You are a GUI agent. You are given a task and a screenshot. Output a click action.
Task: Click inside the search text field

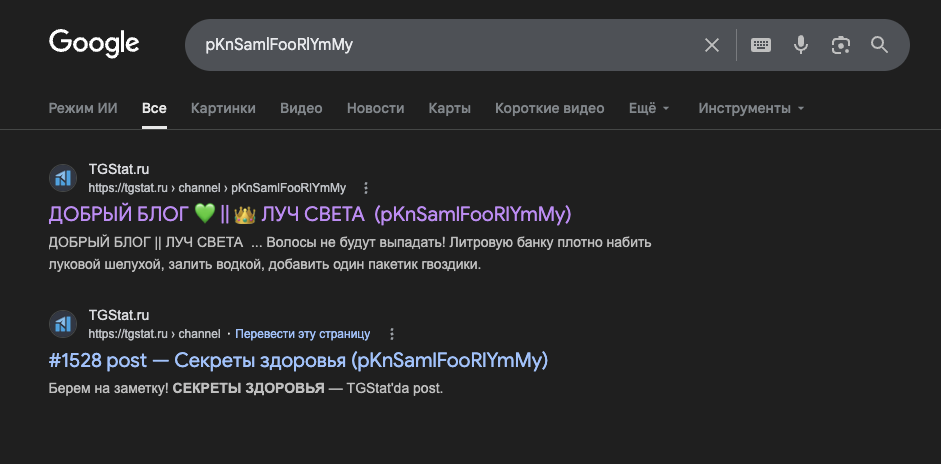[440, 45]
